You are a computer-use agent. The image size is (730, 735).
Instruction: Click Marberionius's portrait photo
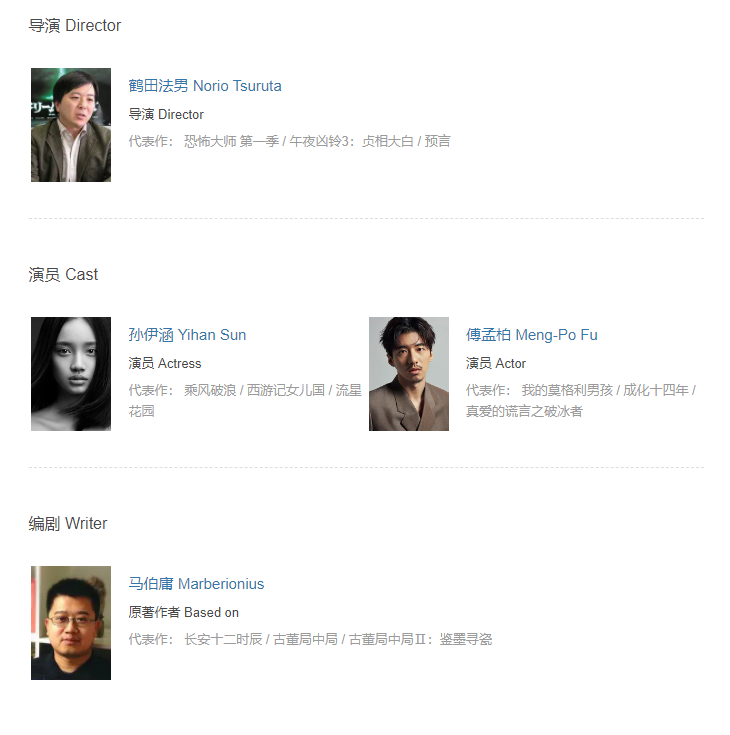[x=71, y=622]
